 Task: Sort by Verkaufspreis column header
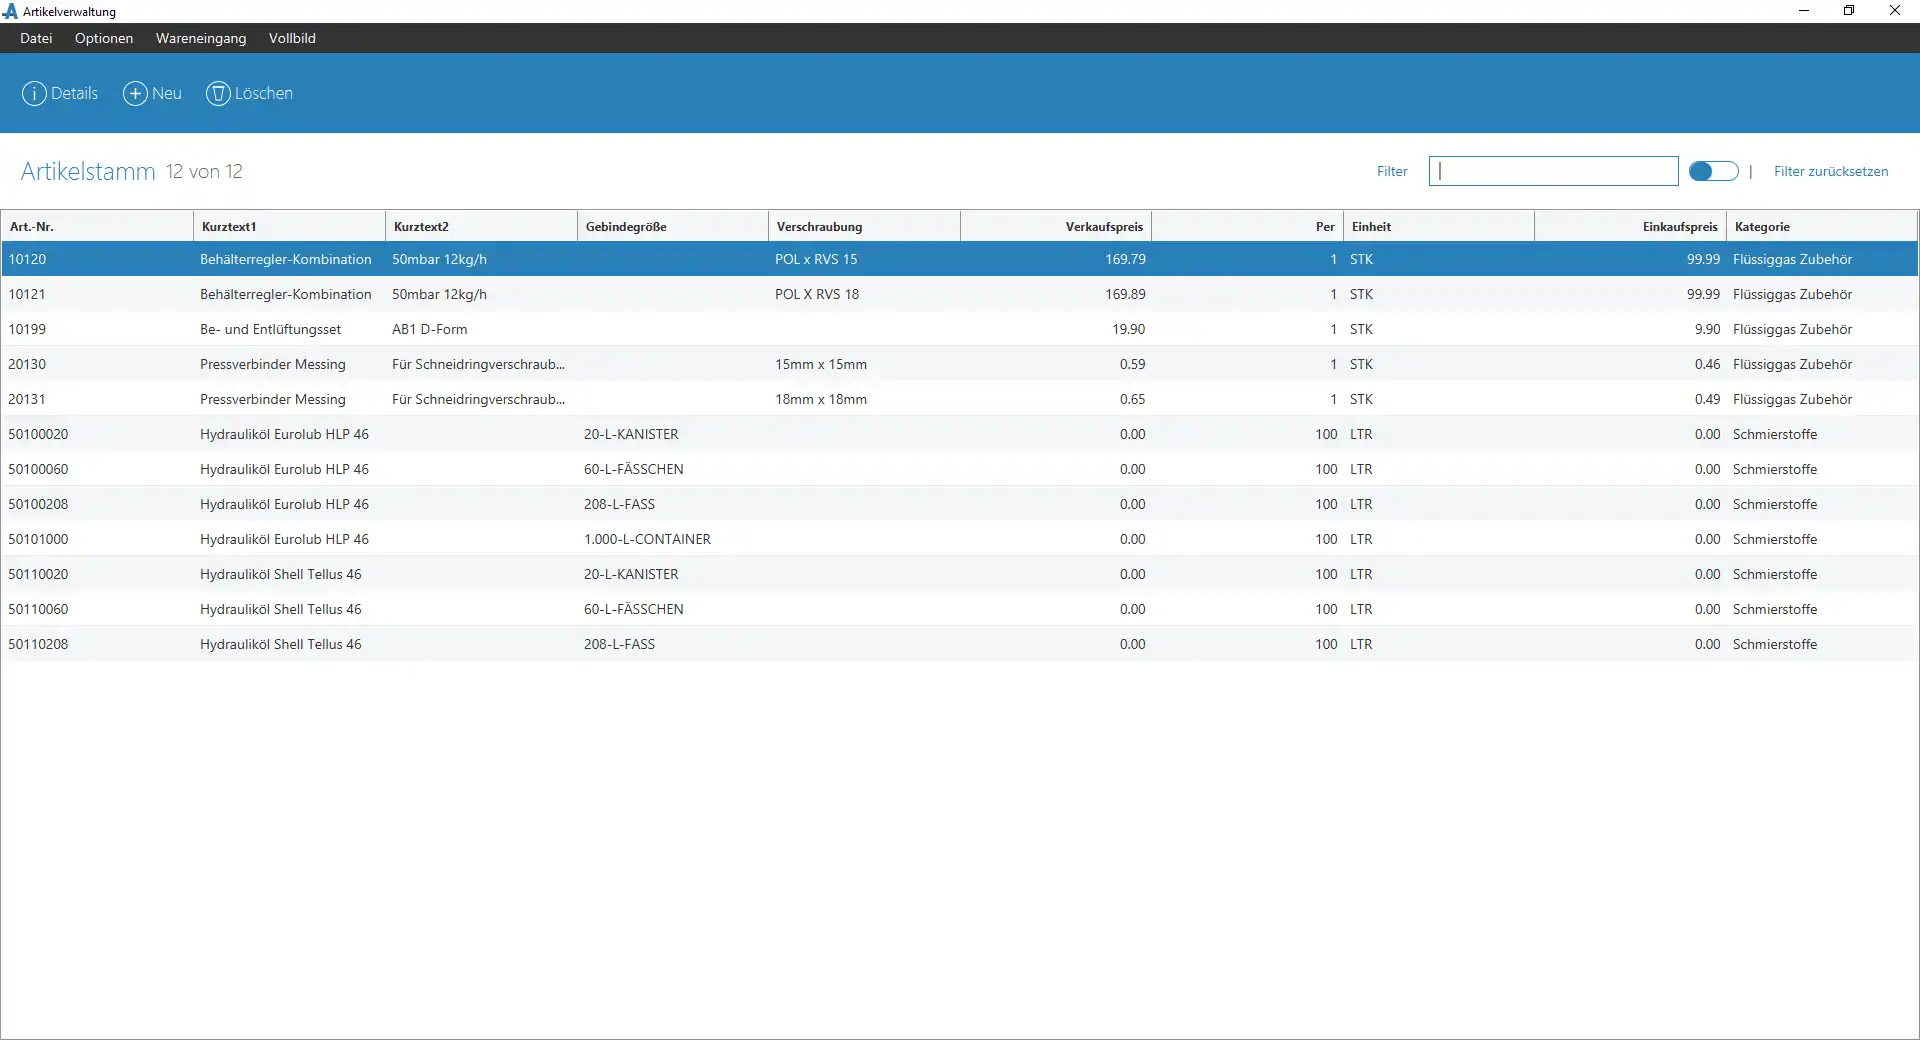[x=1056, y=226]
